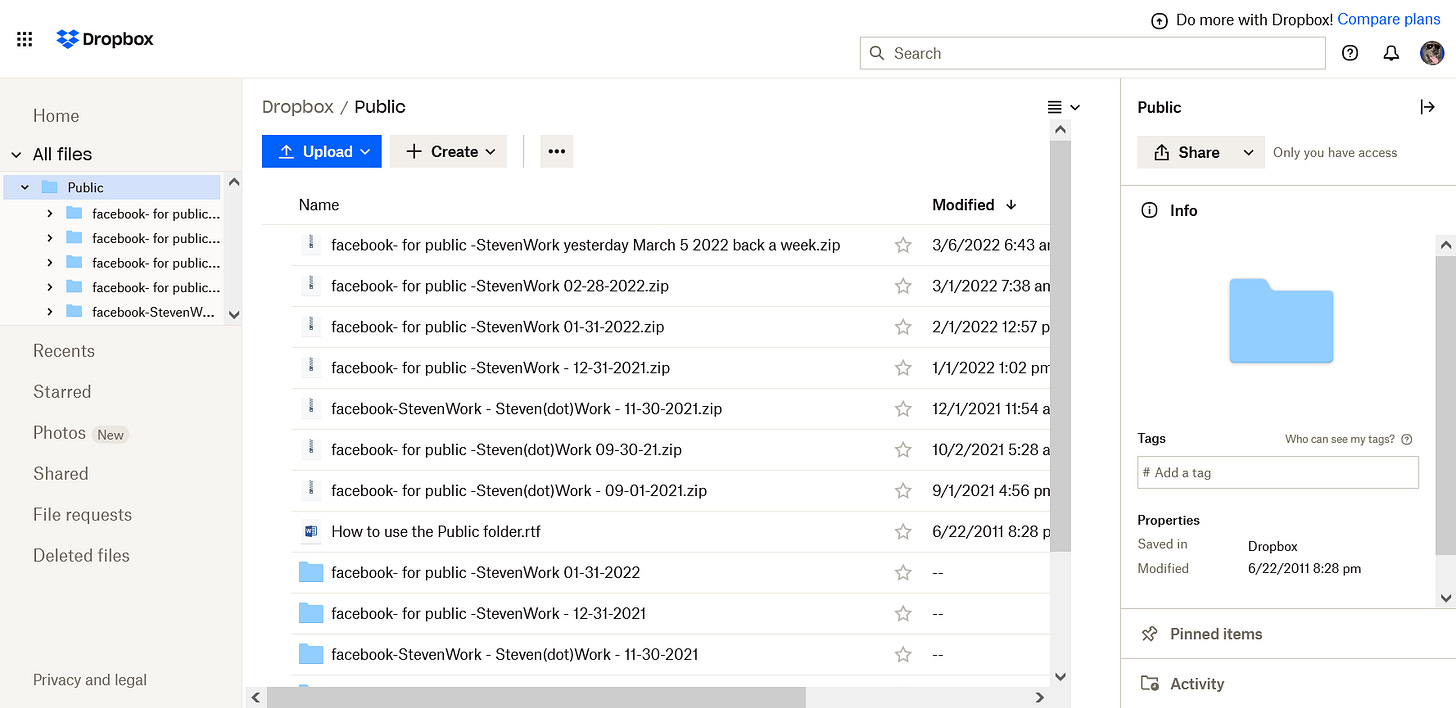Click the details pane vertical scrollbar
Viewport: 1456px width, 708px height.
click(x=1445, y=405)
